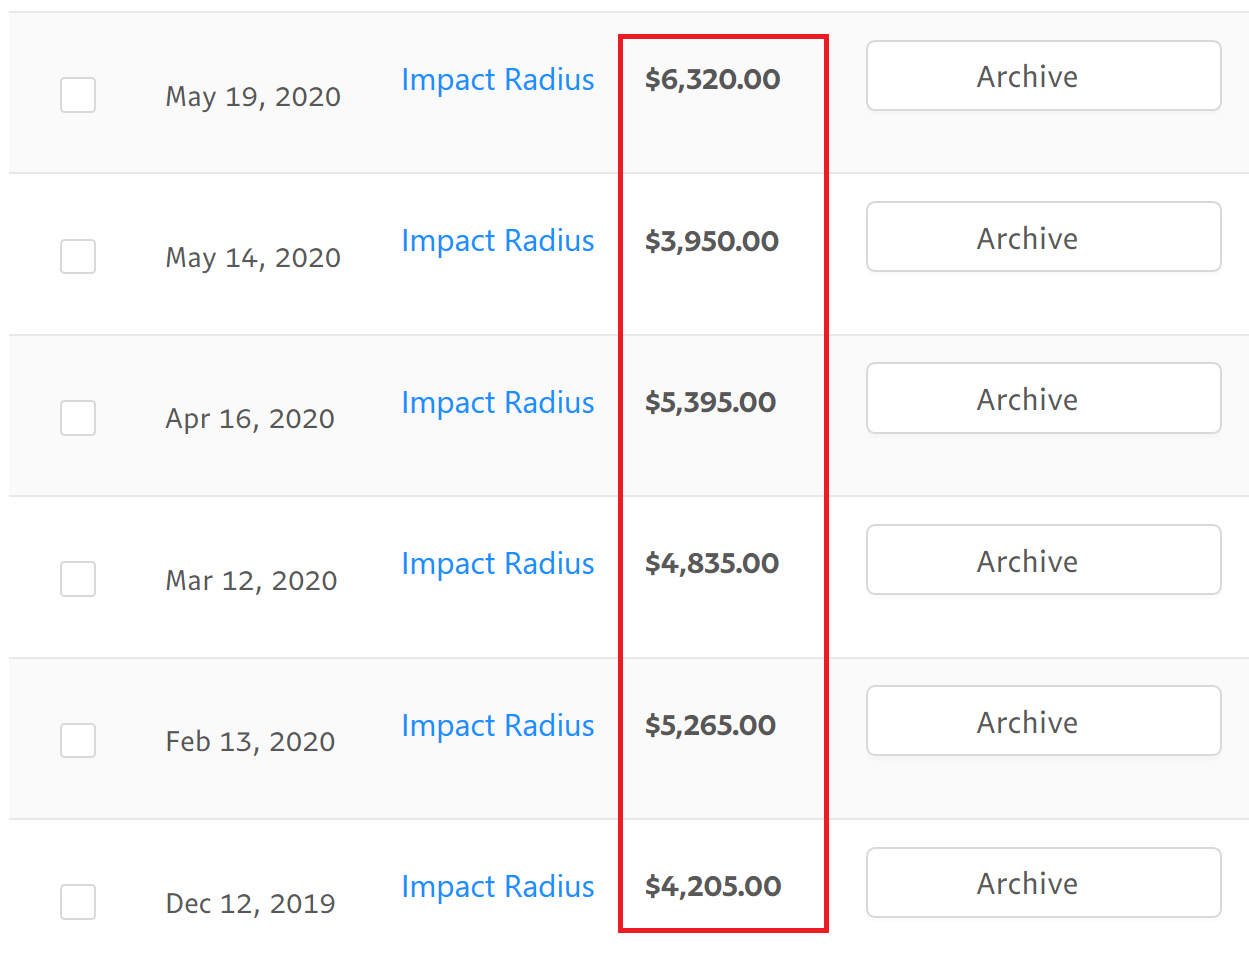Archive the May 19, 2020 payment
Viewport: 1249px width, 960px height.
tap(1044, 76)
